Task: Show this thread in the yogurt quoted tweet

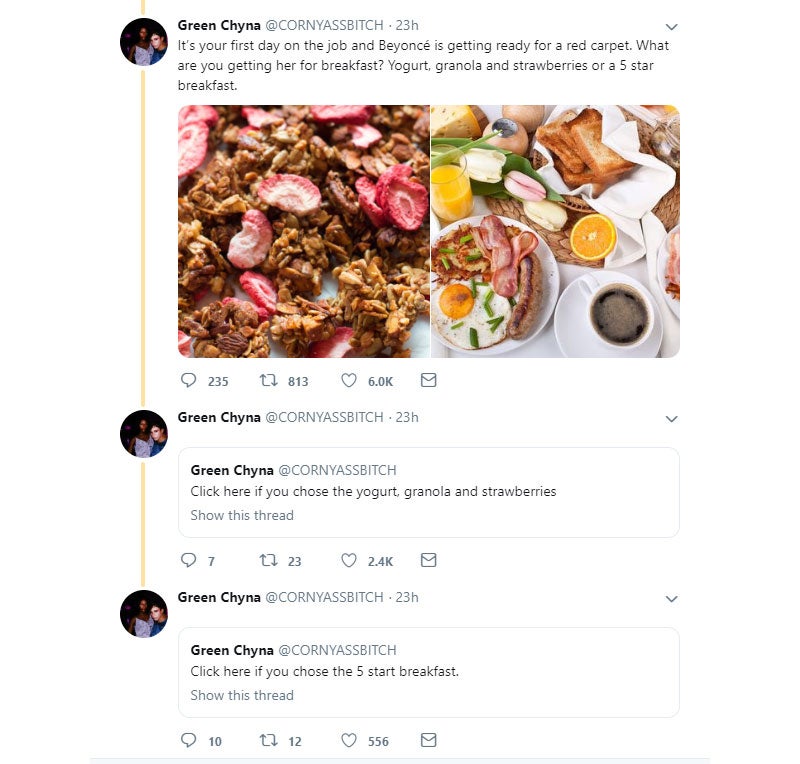Action: pos(242,516)
